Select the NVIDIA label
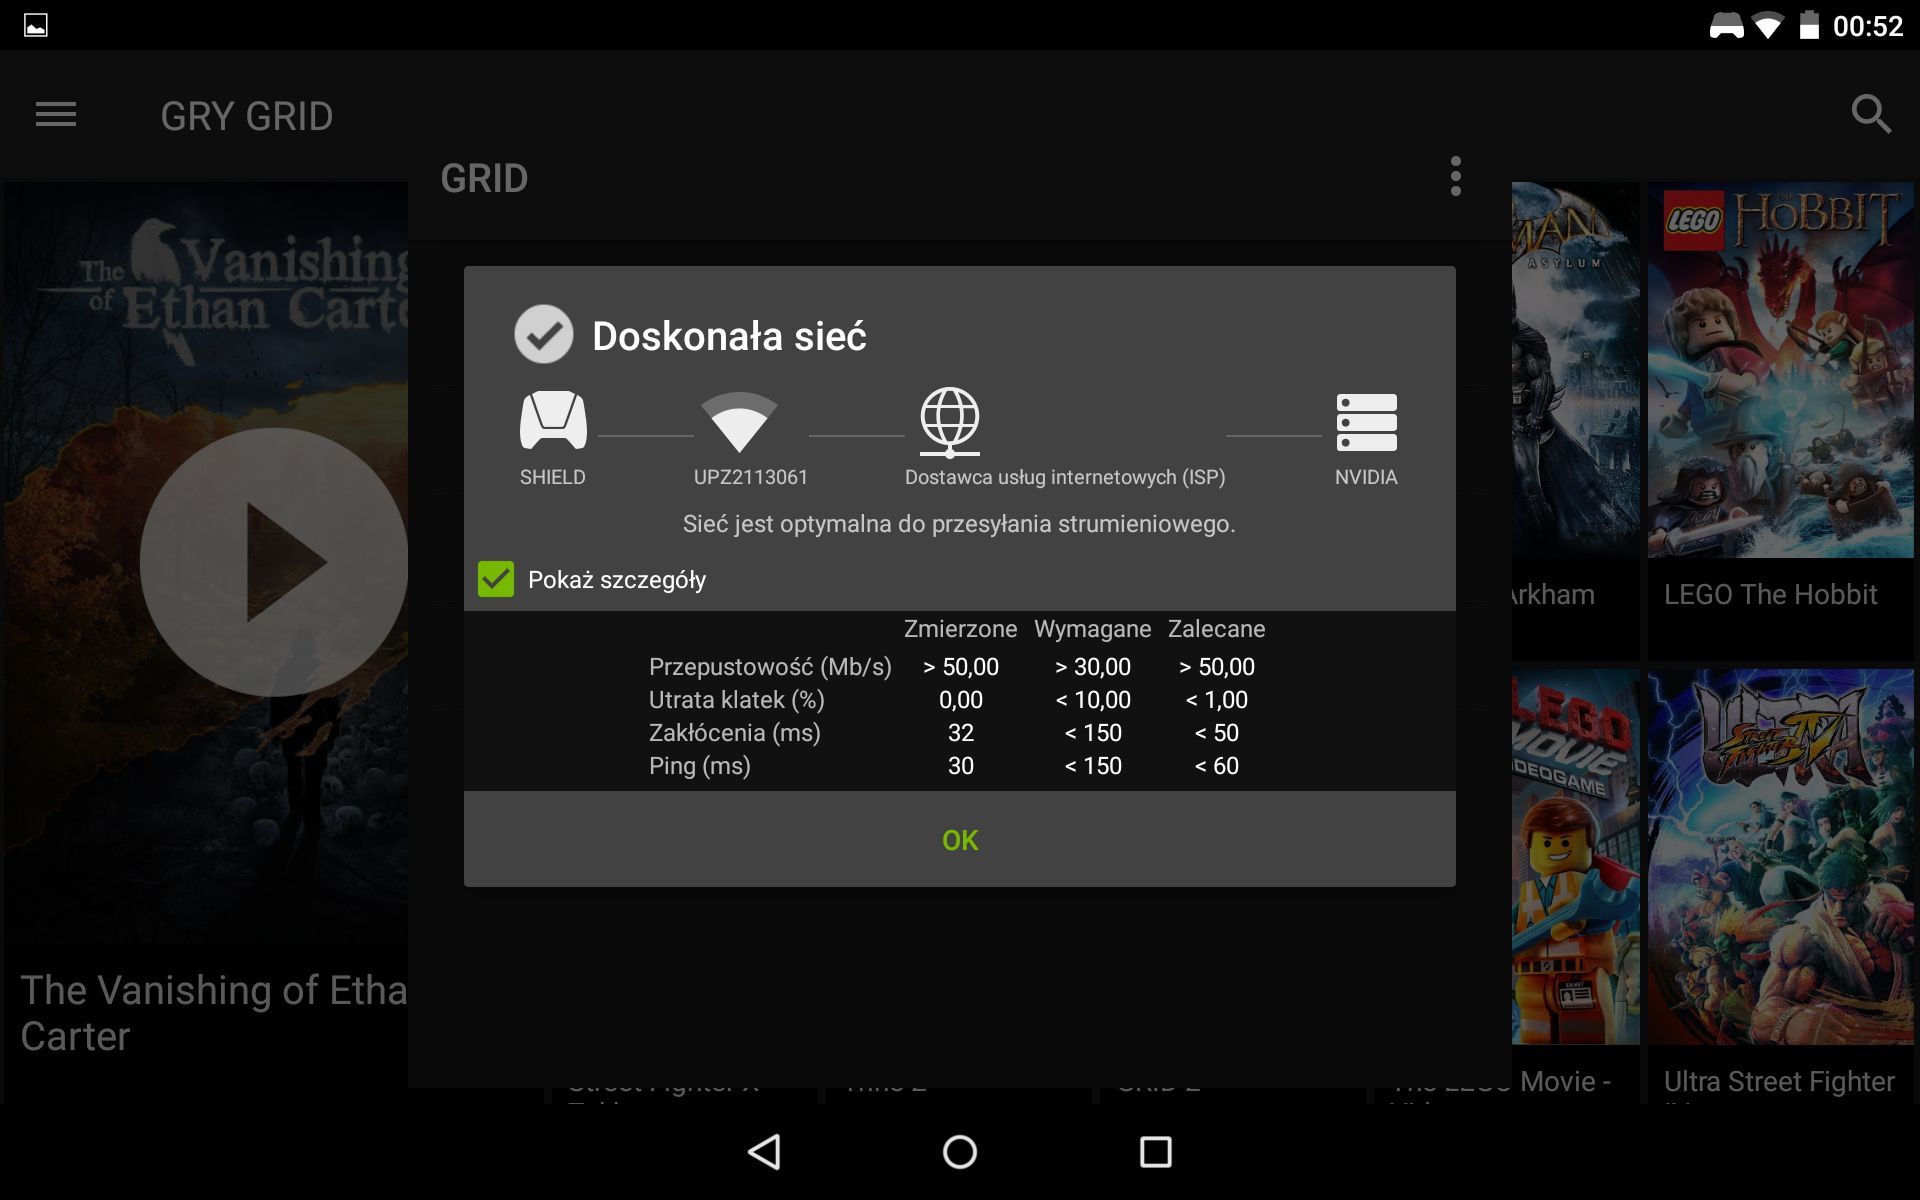This screenshot has width=1920, height=1200. coord(1366,477)
